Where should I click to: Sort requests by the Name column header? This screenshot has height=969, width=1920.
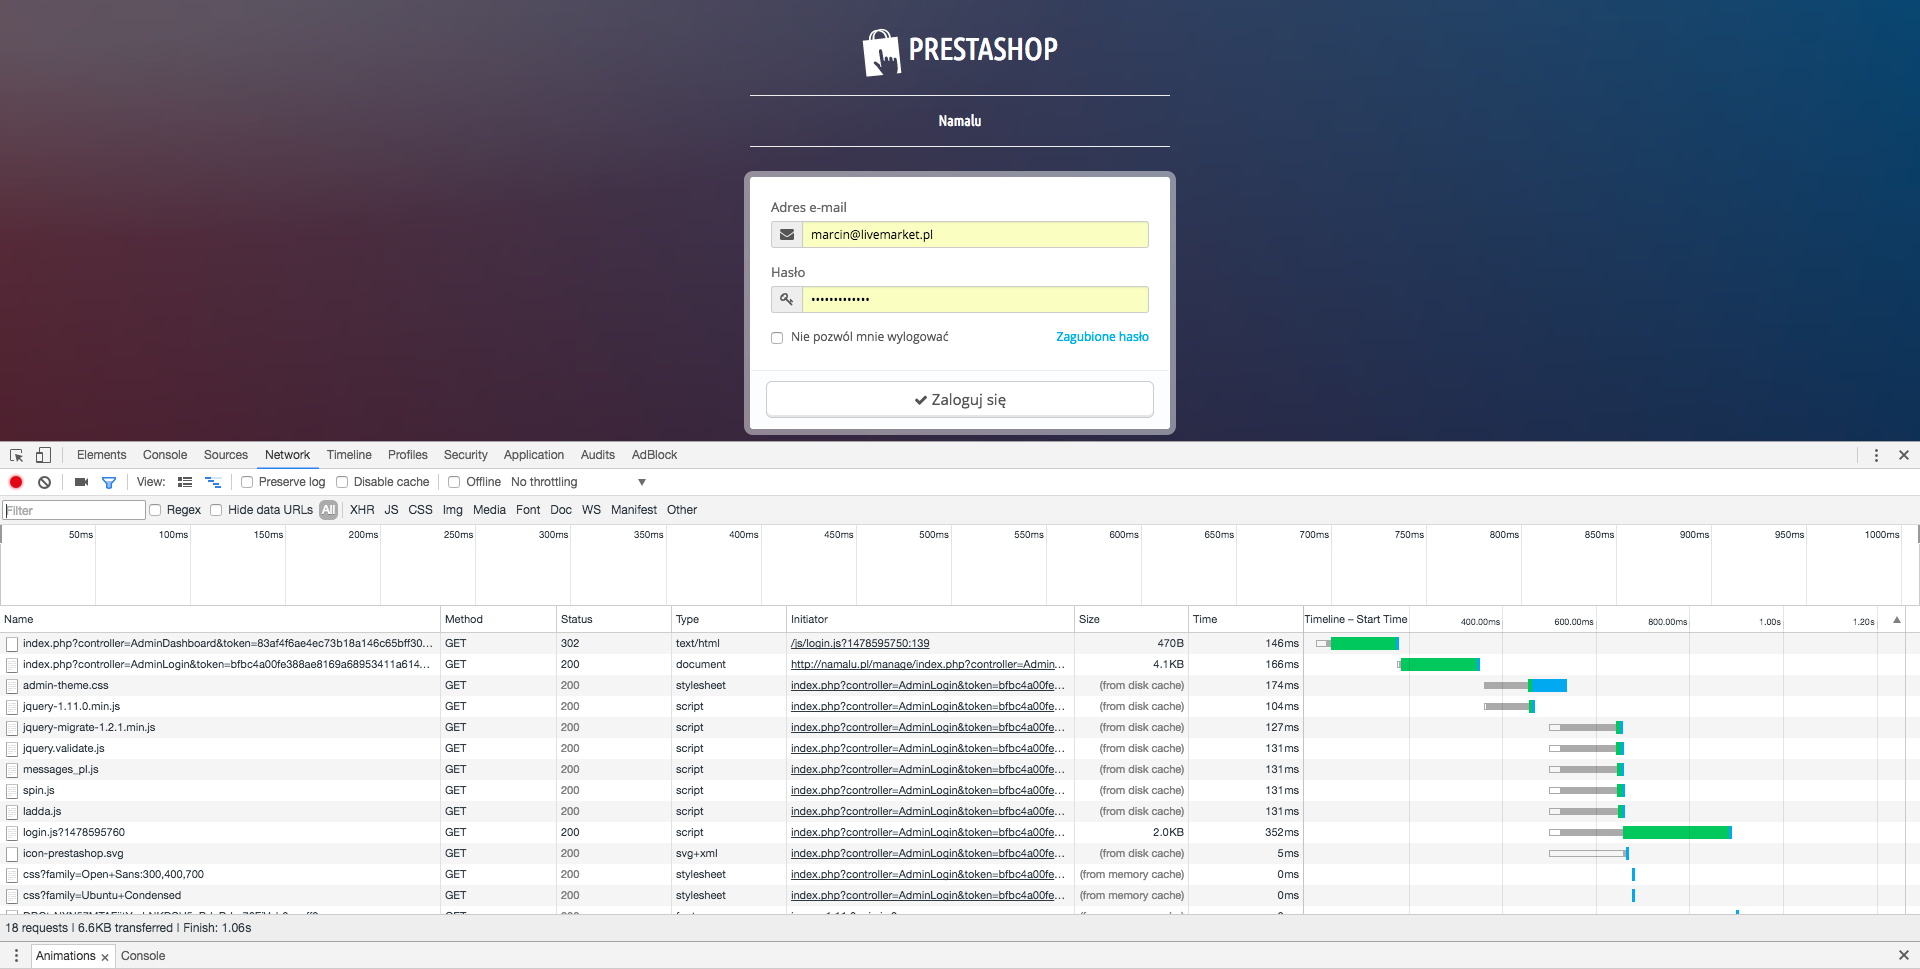[x=220, y=620]
